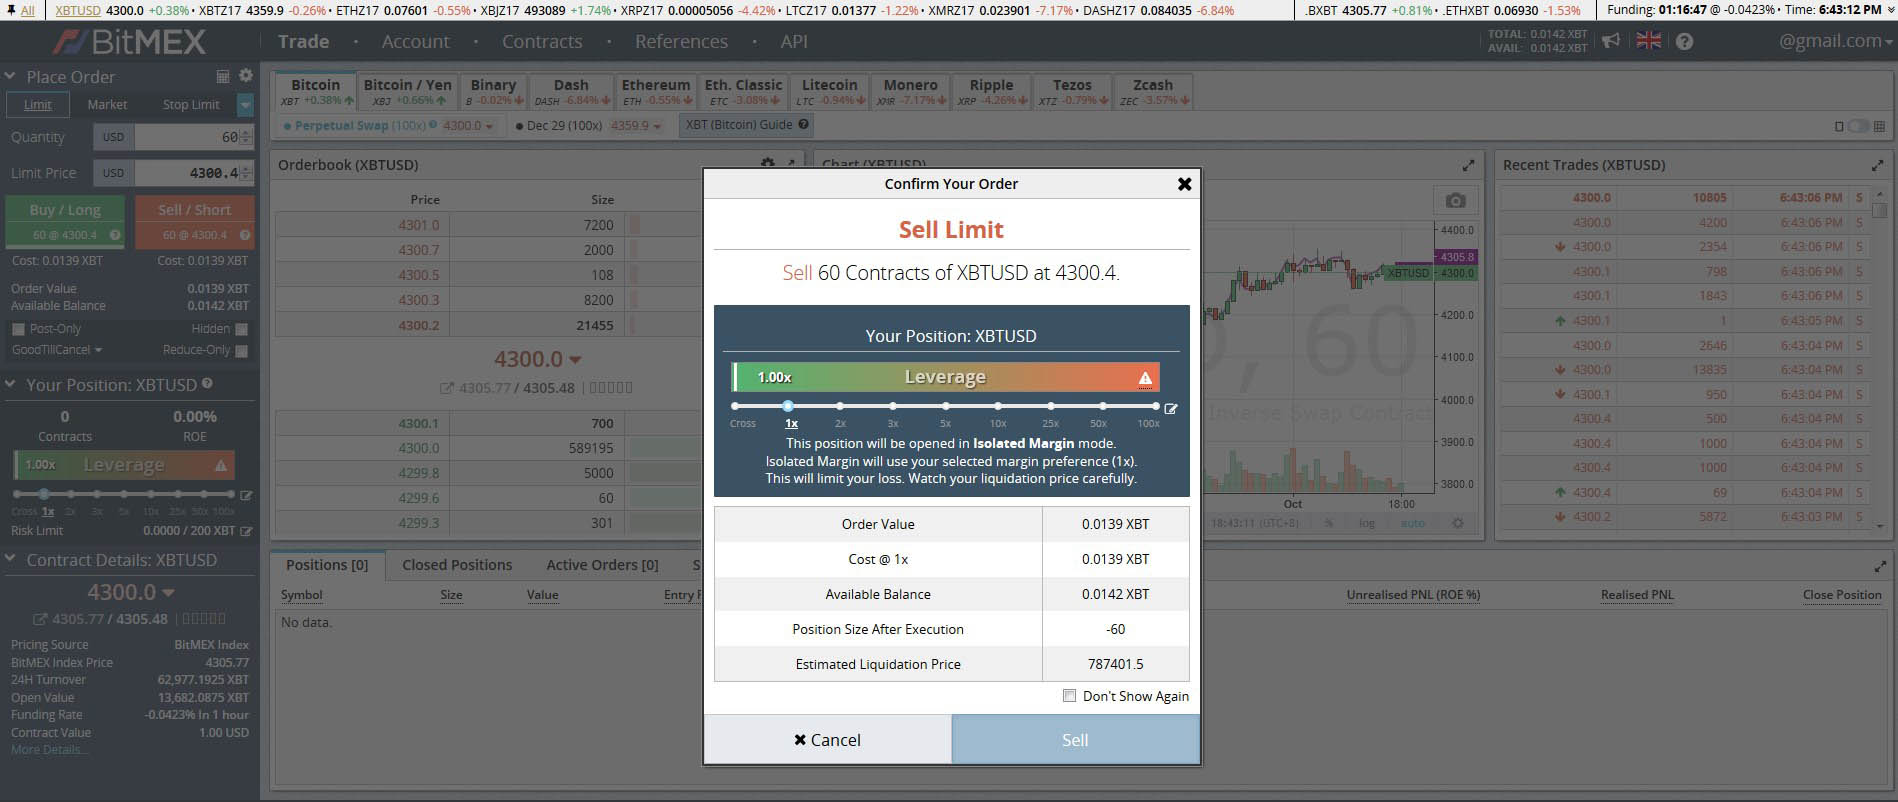Image resolution: width=1898 pixels, height=802 pixels.
Task: Set sidebar leverage slider to 1x
Action: [43, 494]
